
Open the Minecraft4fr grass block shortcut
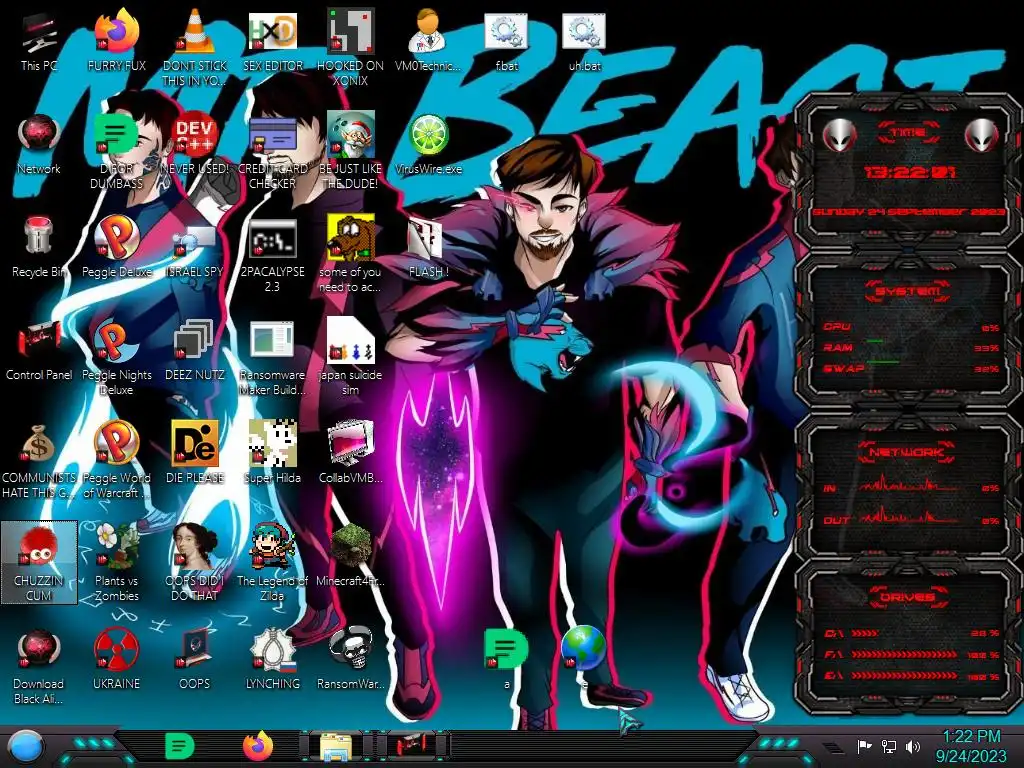point(350,546)
